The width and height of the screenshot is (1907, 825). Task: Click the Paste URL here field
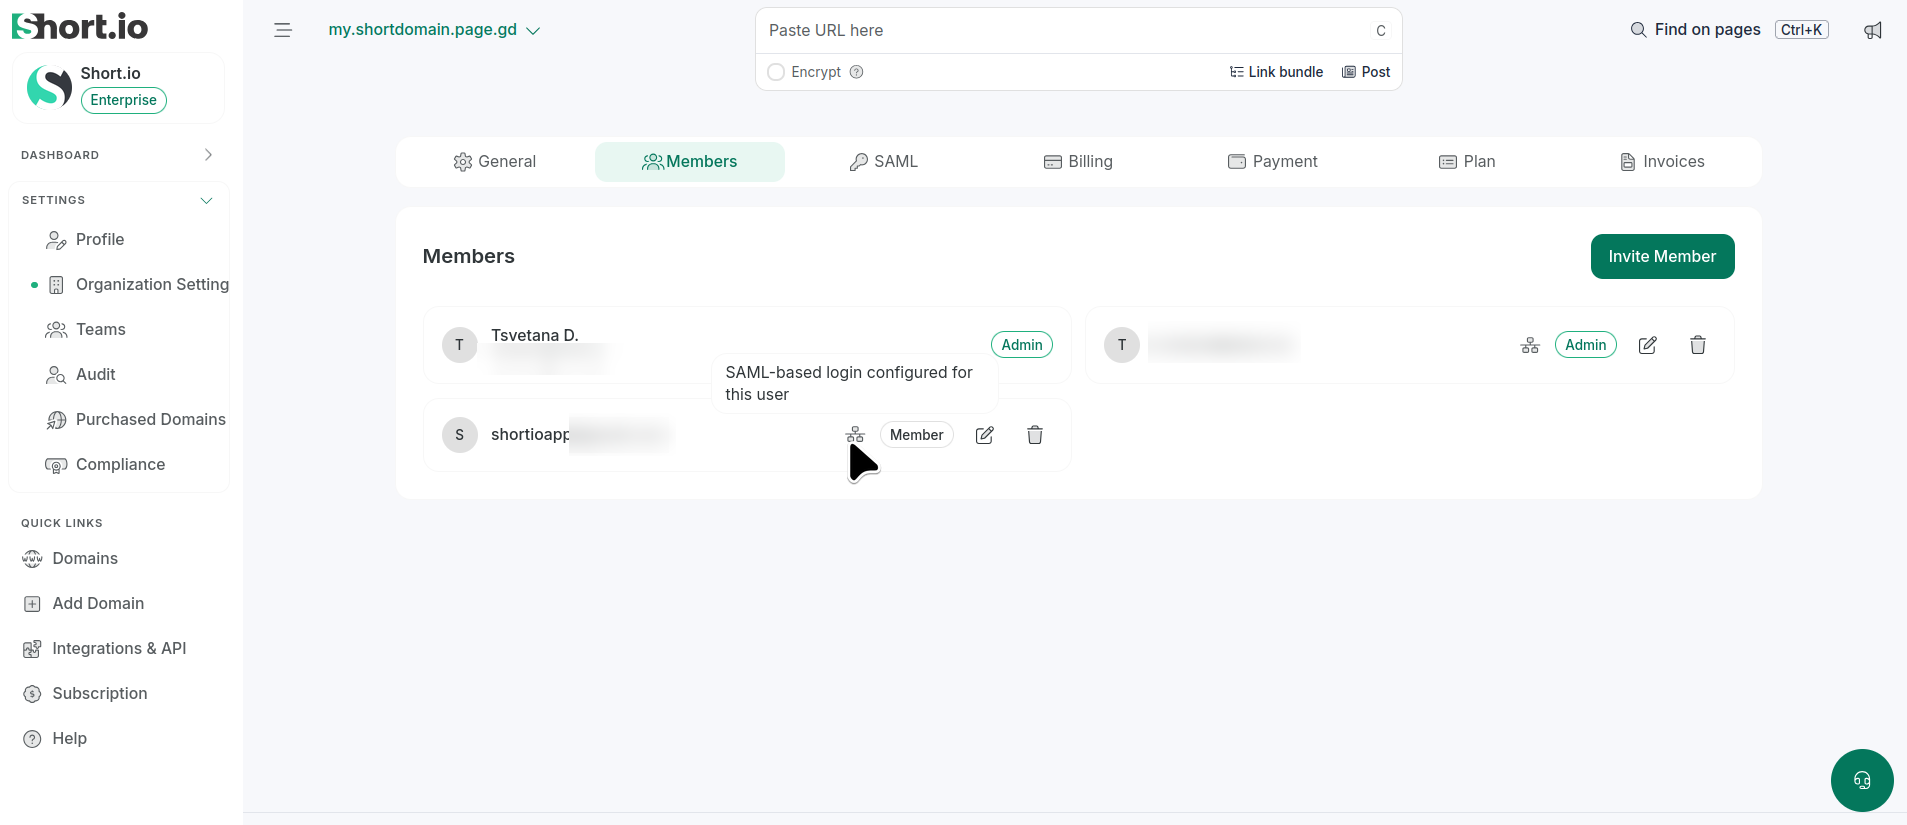pos(1065,31)
